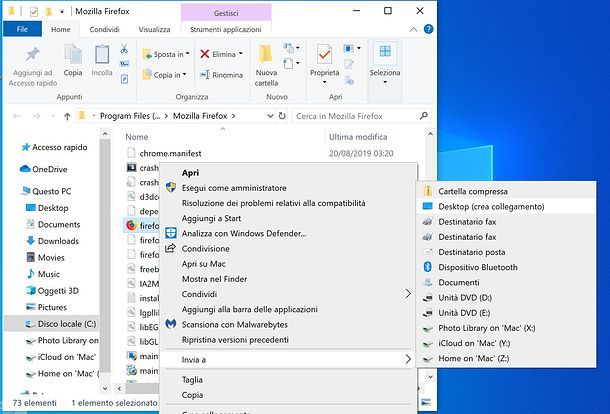Select Desktop (crea collegamento) in submenu

click(506, 206)
